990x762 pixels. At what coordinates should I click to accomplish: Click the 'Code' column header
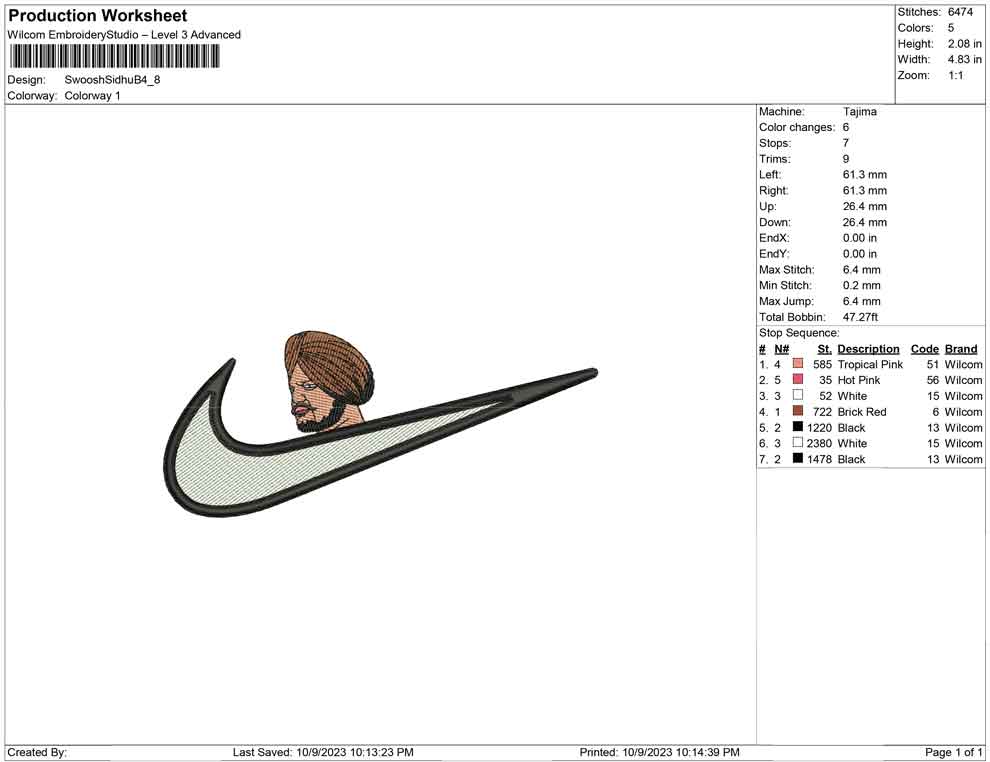[925, 349]
